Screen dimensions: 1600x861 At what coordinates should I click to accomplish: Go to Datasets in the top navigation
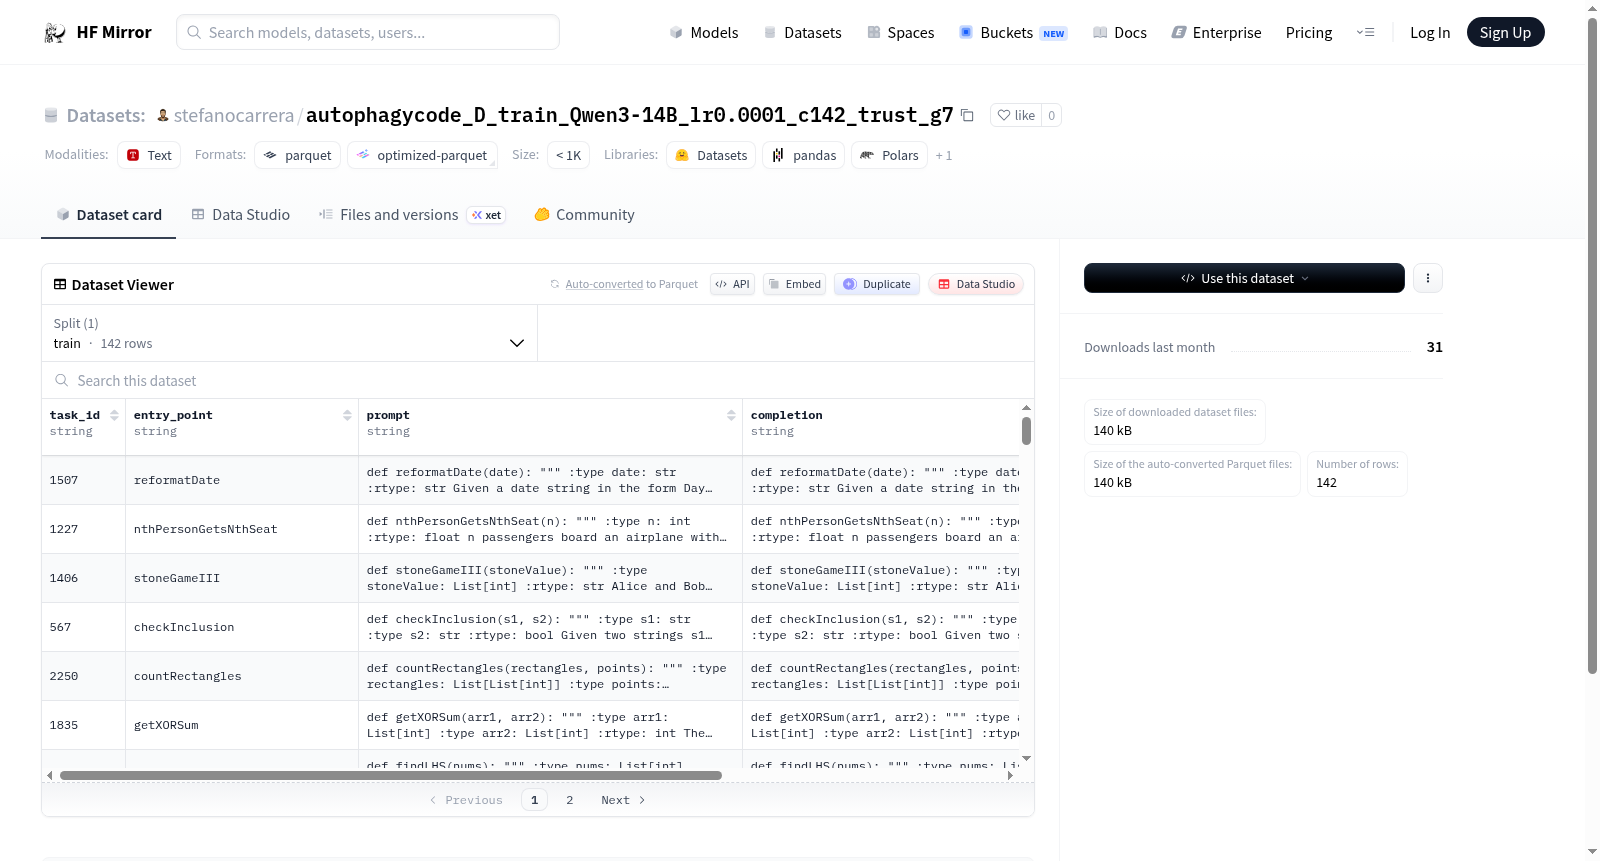pyautogui.click(x=802, y=32)
